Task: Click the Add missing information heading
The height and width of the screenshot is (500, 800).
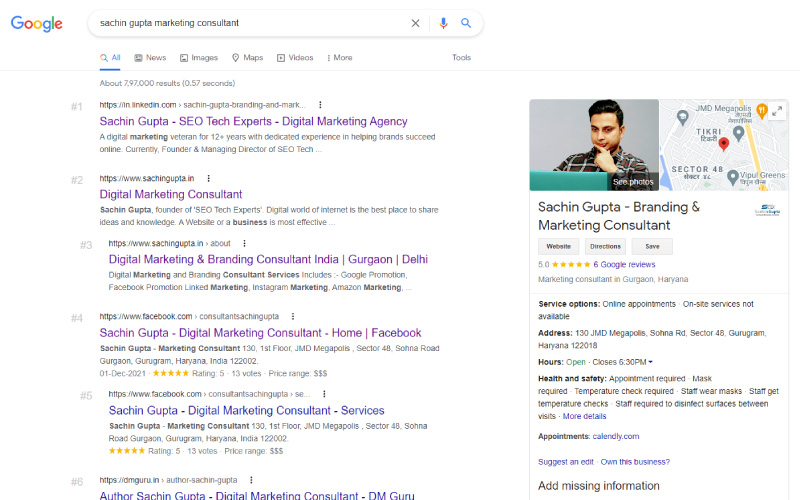Action: [x=599, y=486]
